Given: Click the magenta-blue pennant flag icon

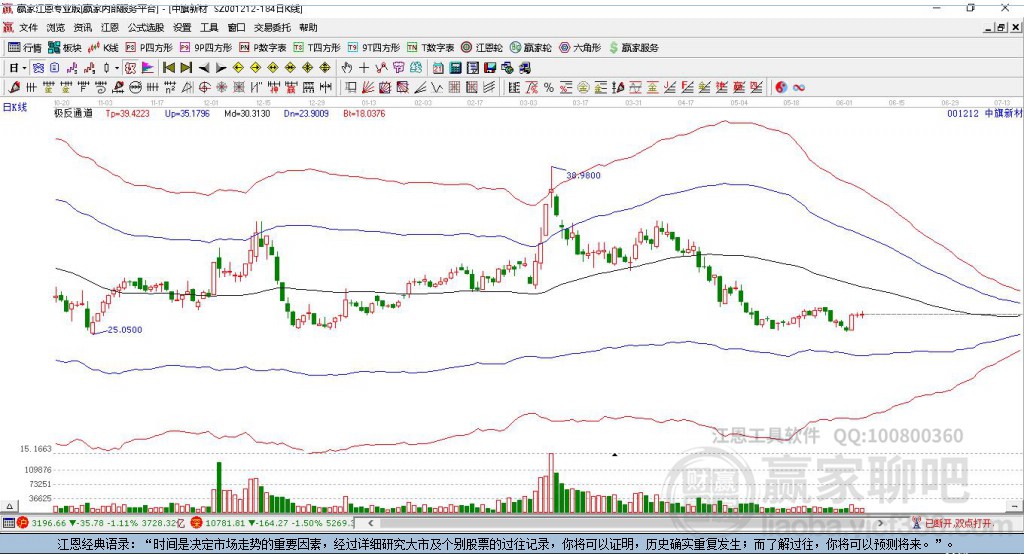Looking at the screenshot, I should 148,68.
